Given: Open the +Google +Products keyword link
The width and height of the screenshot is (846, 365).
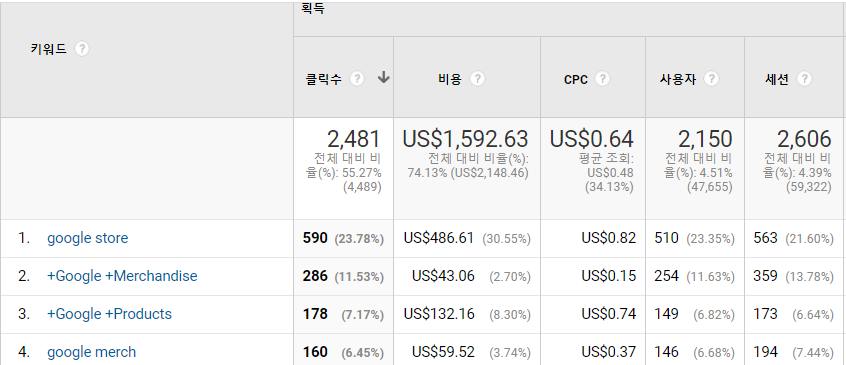Looking at the screenshot, I should pyautogui.click(x=110, y=314).
